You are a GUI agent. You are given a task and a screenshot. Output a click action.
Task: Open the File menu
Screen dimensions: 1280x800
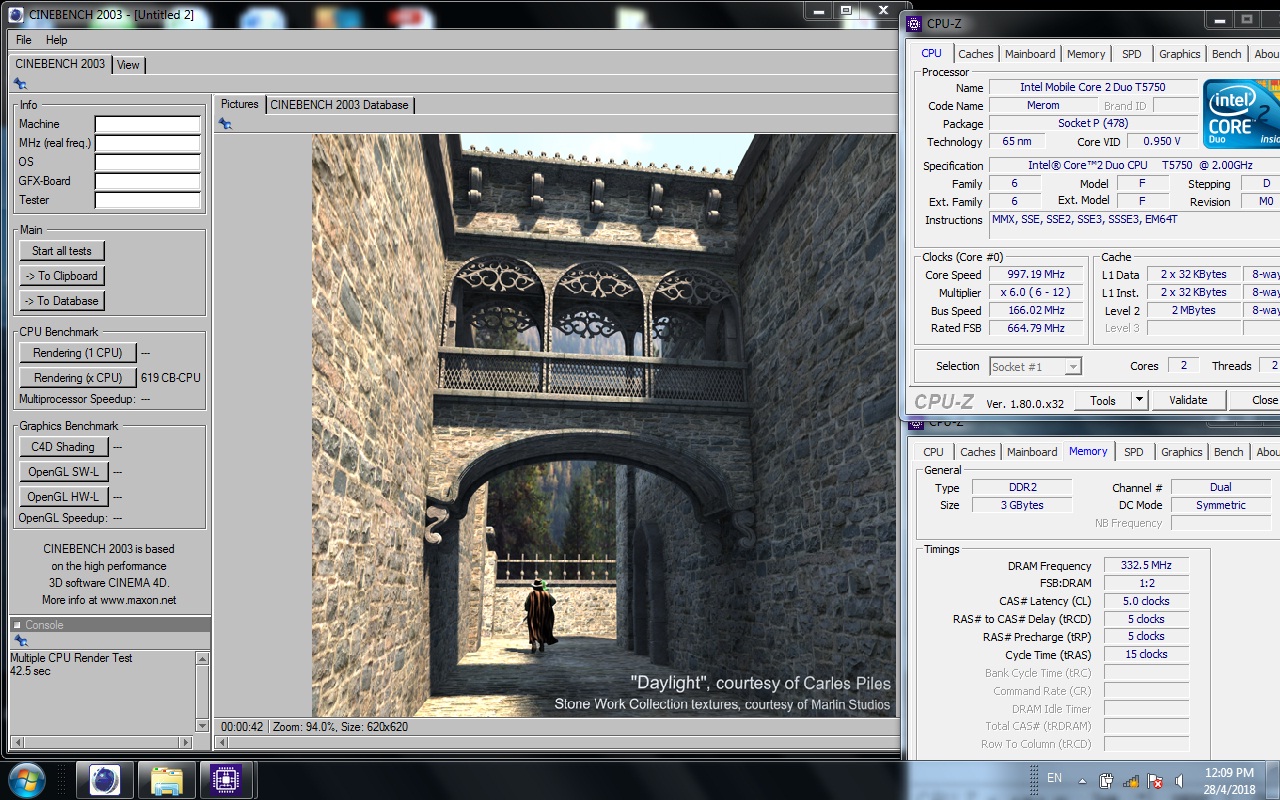23,40
